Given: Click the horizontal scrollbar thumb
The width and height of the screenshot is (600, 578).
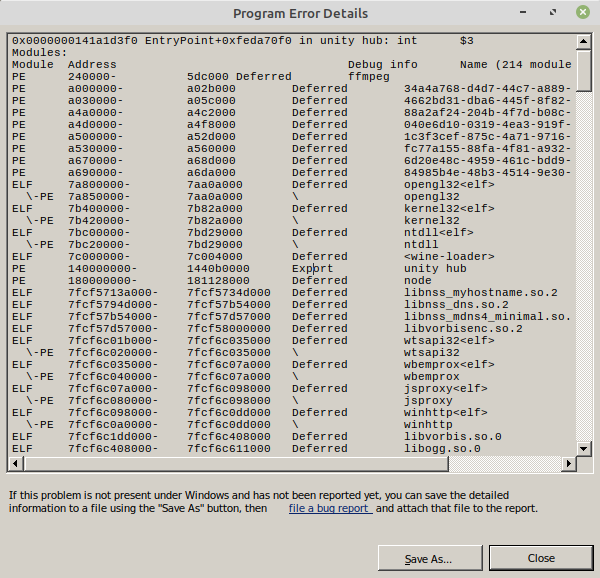Looking at the screenshot, I should (x=235, y=464).
